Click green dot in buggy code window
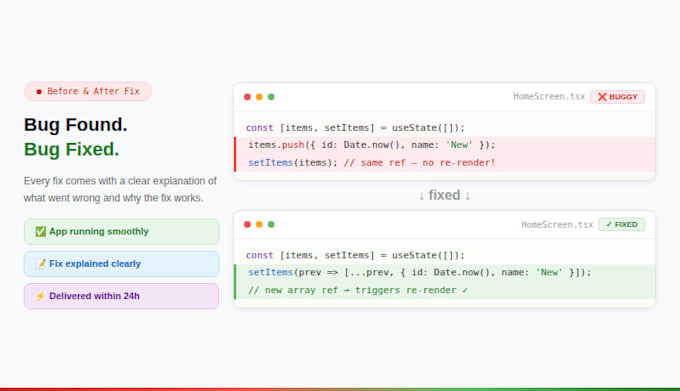Viewport: 680px width, 391px height. (x=271, y=97)
